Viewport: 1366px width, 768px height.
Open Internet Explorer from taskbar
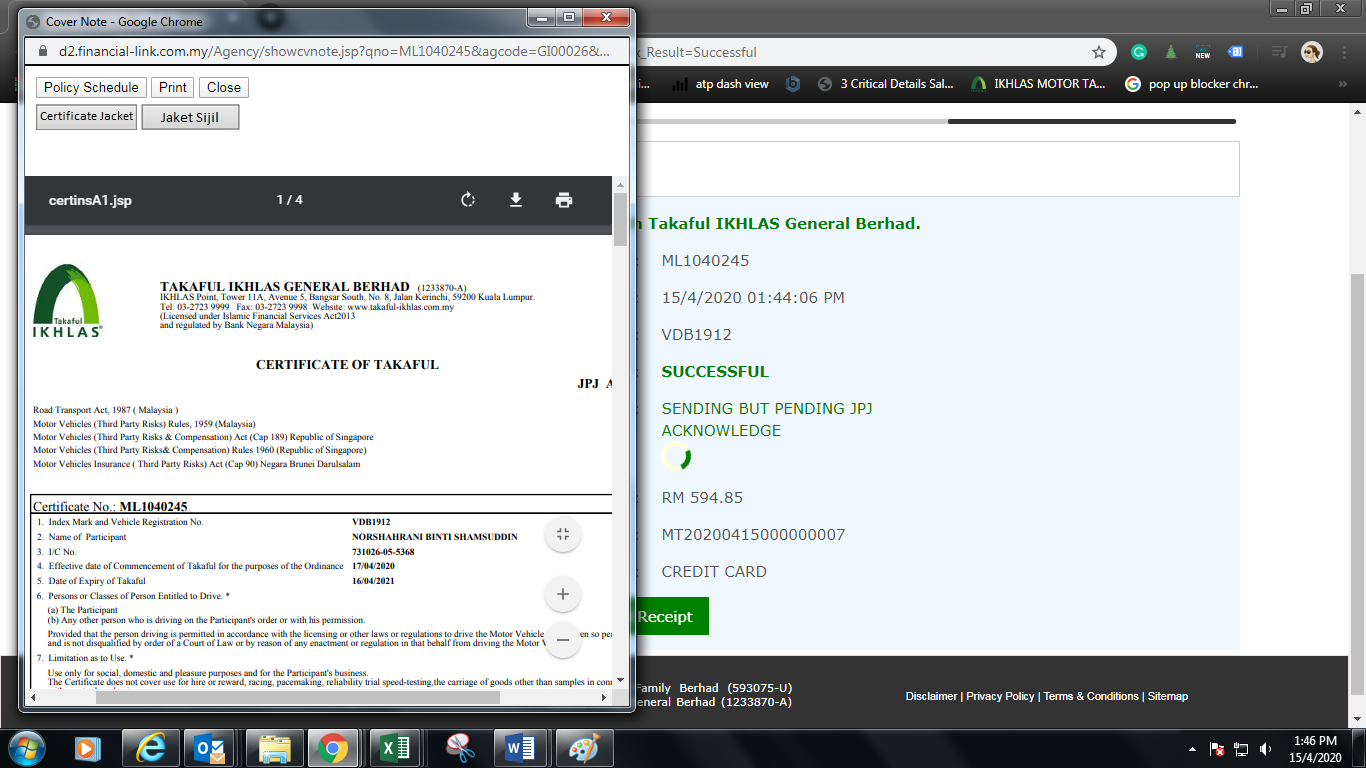point(150,748)
